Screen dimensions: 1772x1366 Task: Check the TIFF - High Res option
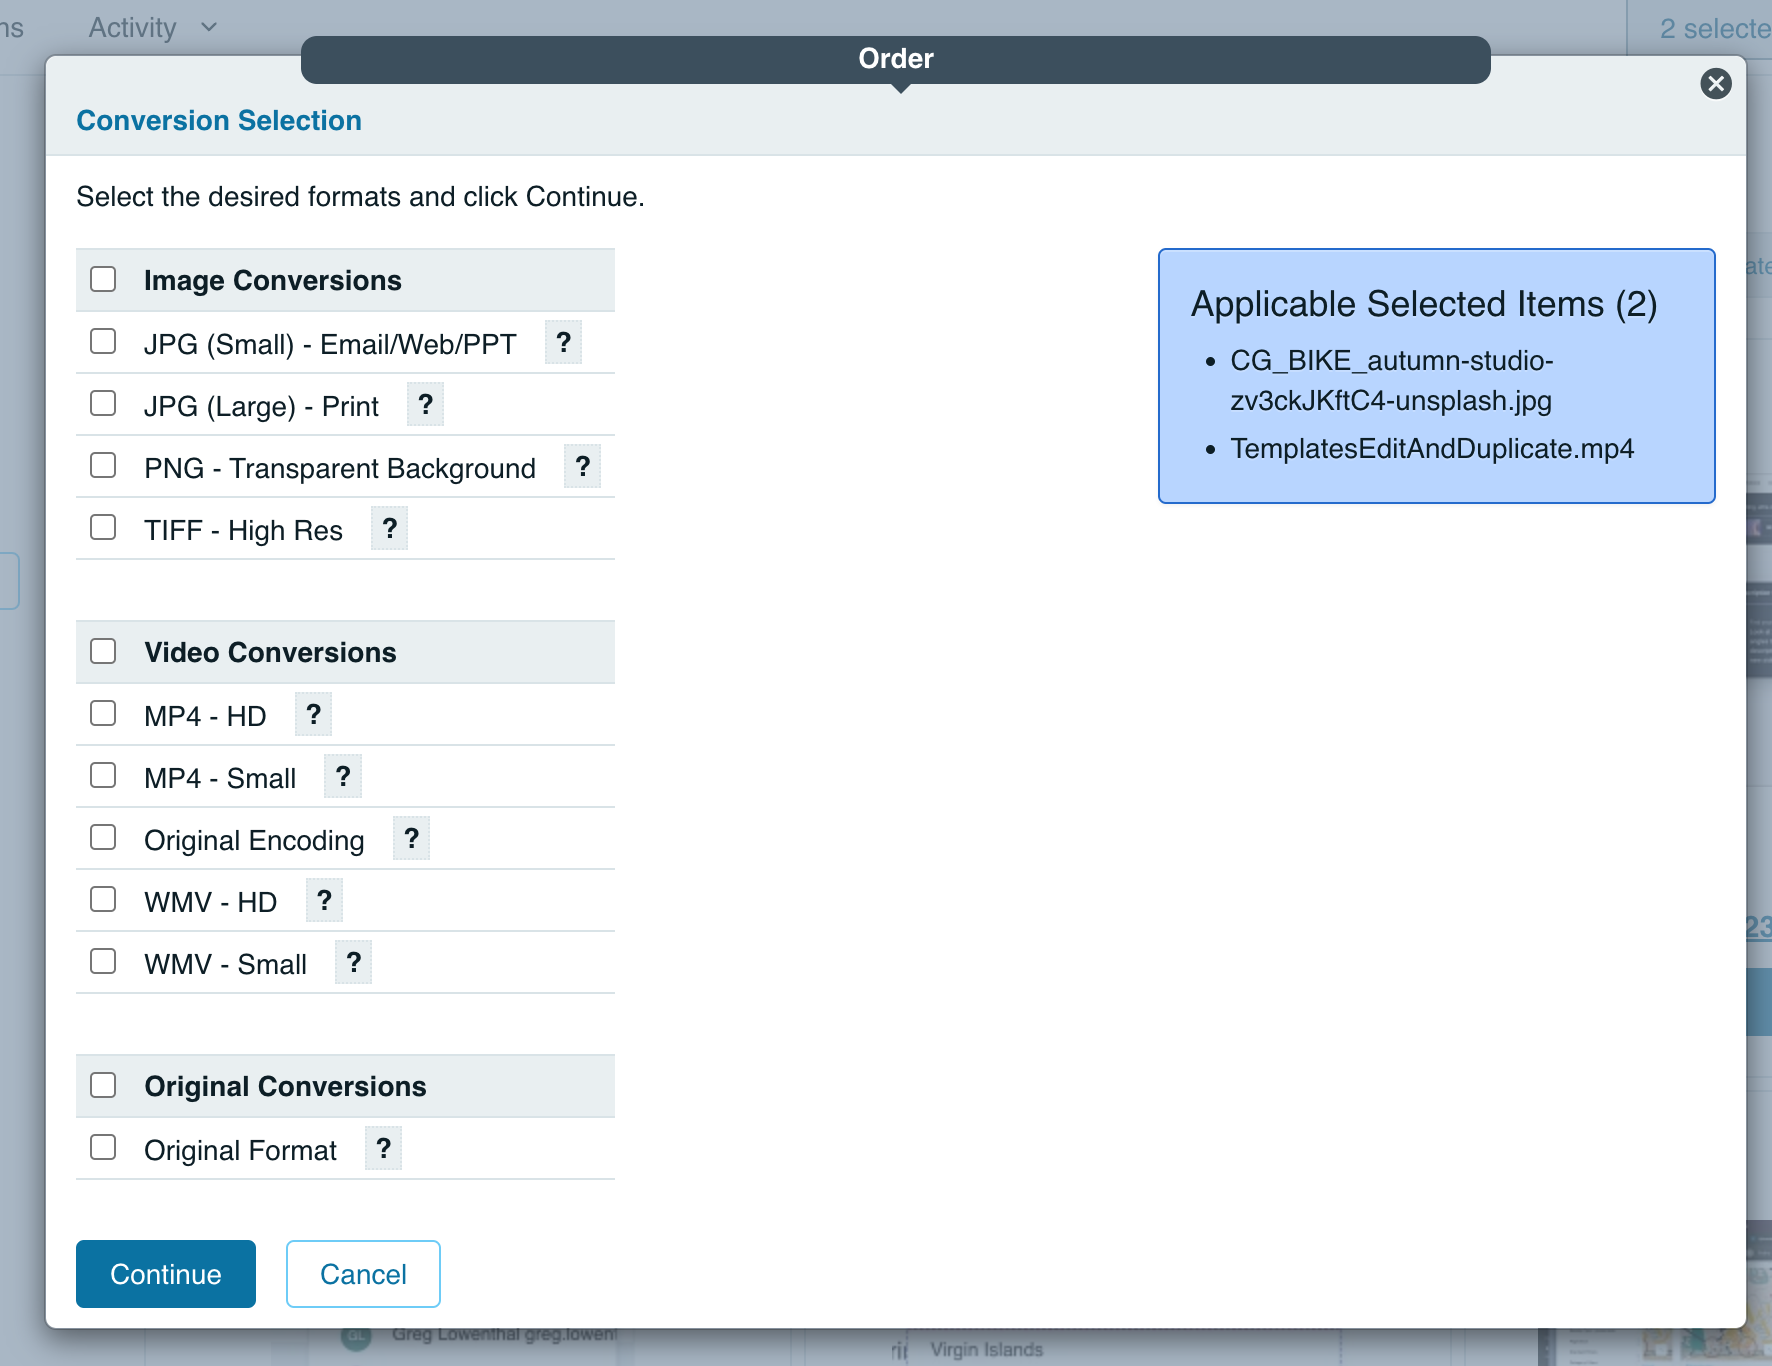click(x=103, y=528)
